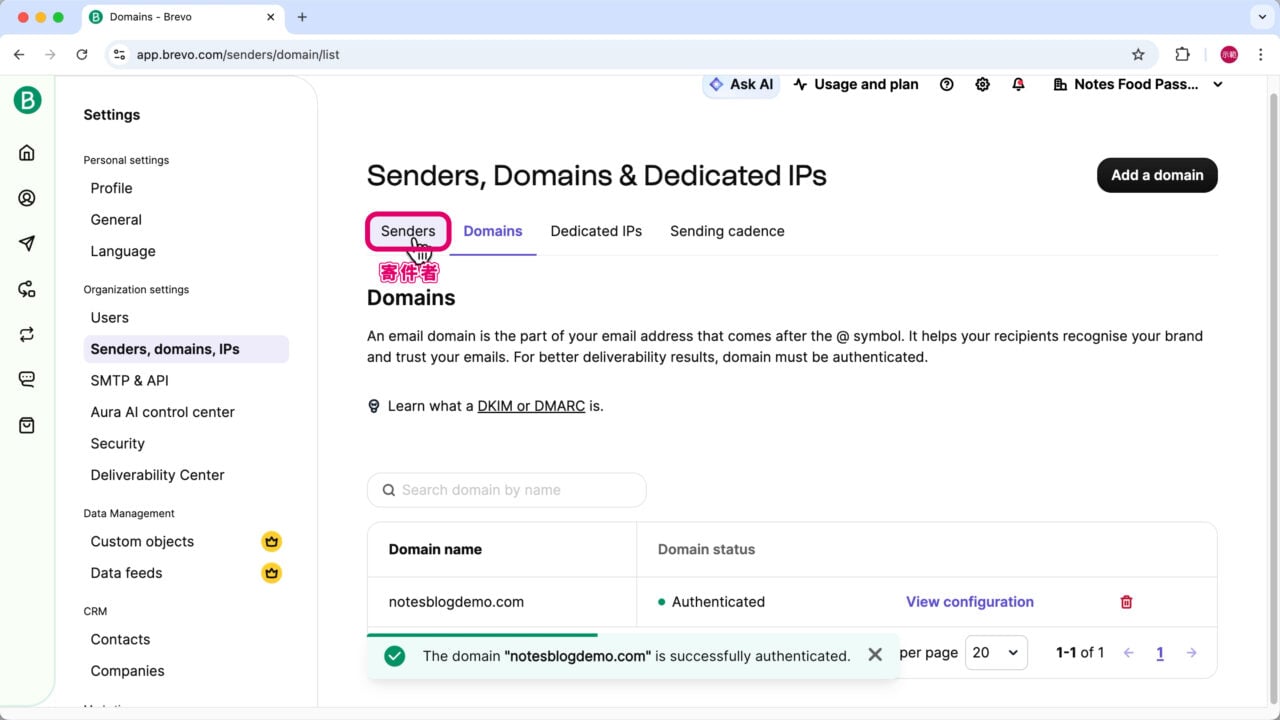Open the notifications bell
Screen dimensions: 1280x720
(1018, 85)
